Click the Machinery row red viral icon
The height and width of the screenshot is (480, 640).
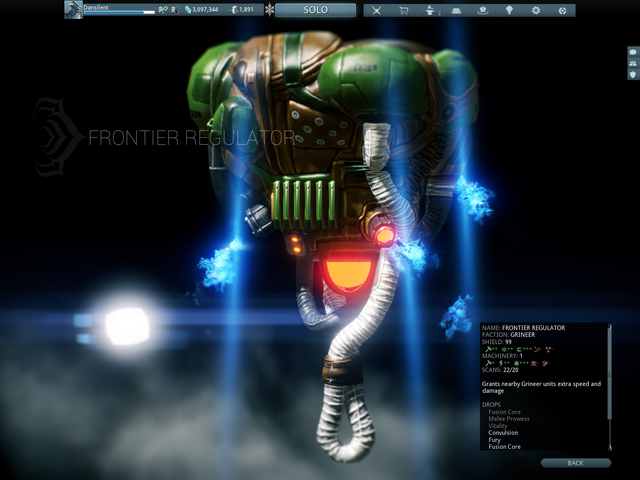(x=546, y=363)
